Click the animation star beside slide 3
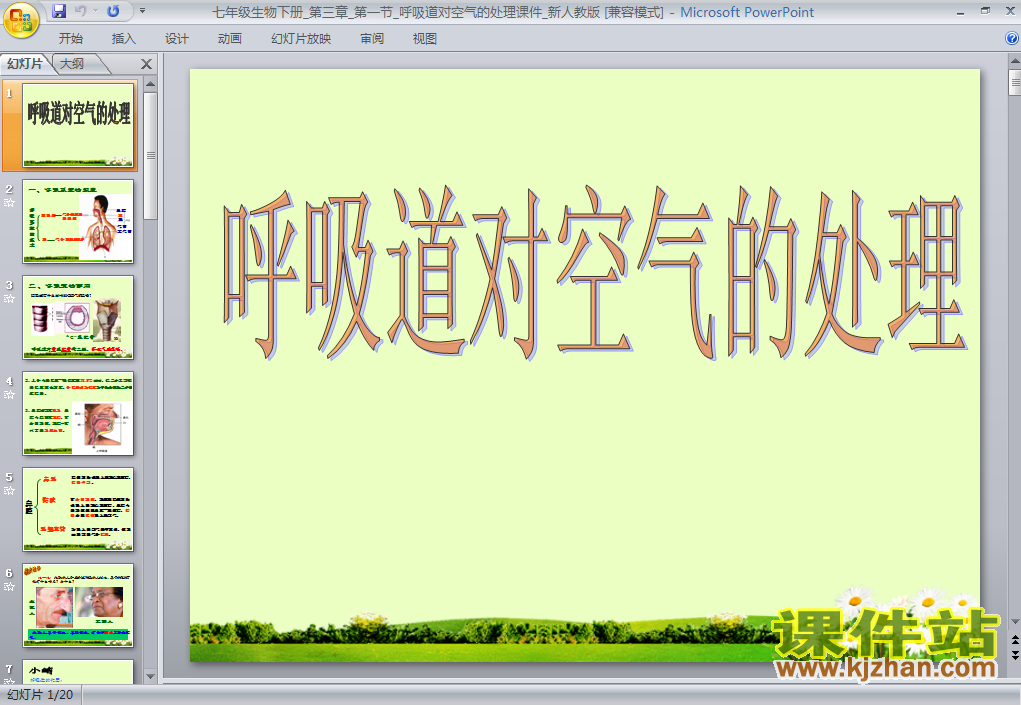Image resolution: width=1021 pixels, height=705 pixels. 9,299
